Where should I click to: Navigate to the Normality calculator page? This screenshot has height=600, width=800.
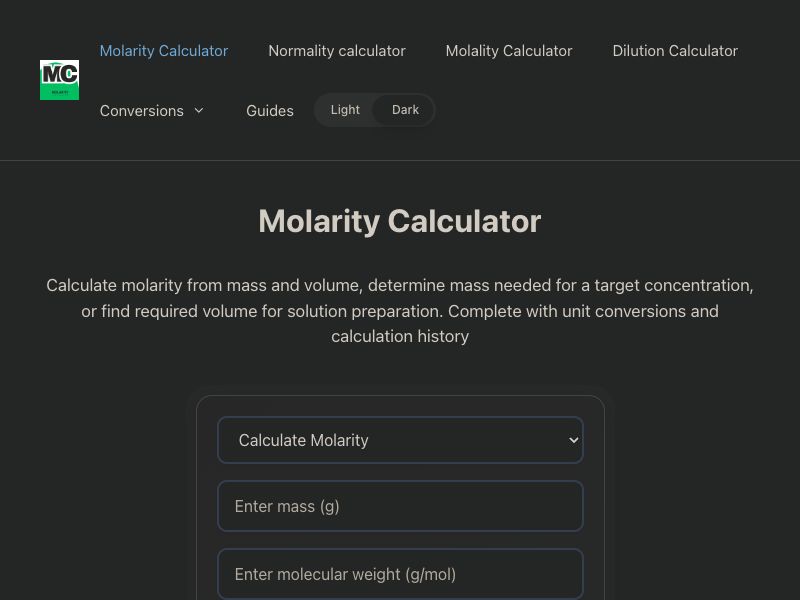336,51
